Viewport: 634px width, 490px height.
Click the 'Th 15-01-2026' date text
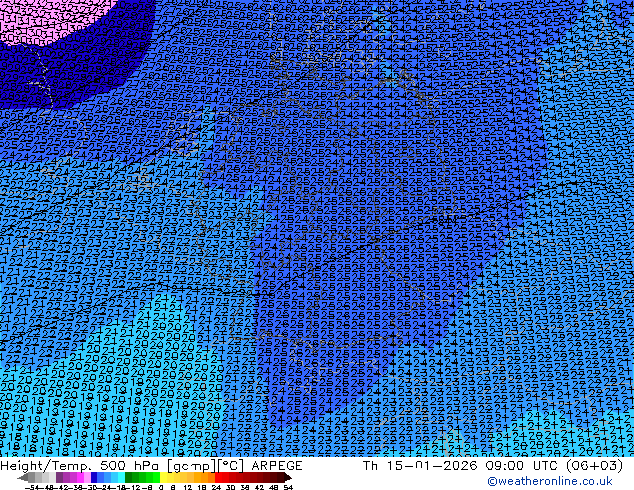pyautogui.click(x=420, y=466)
